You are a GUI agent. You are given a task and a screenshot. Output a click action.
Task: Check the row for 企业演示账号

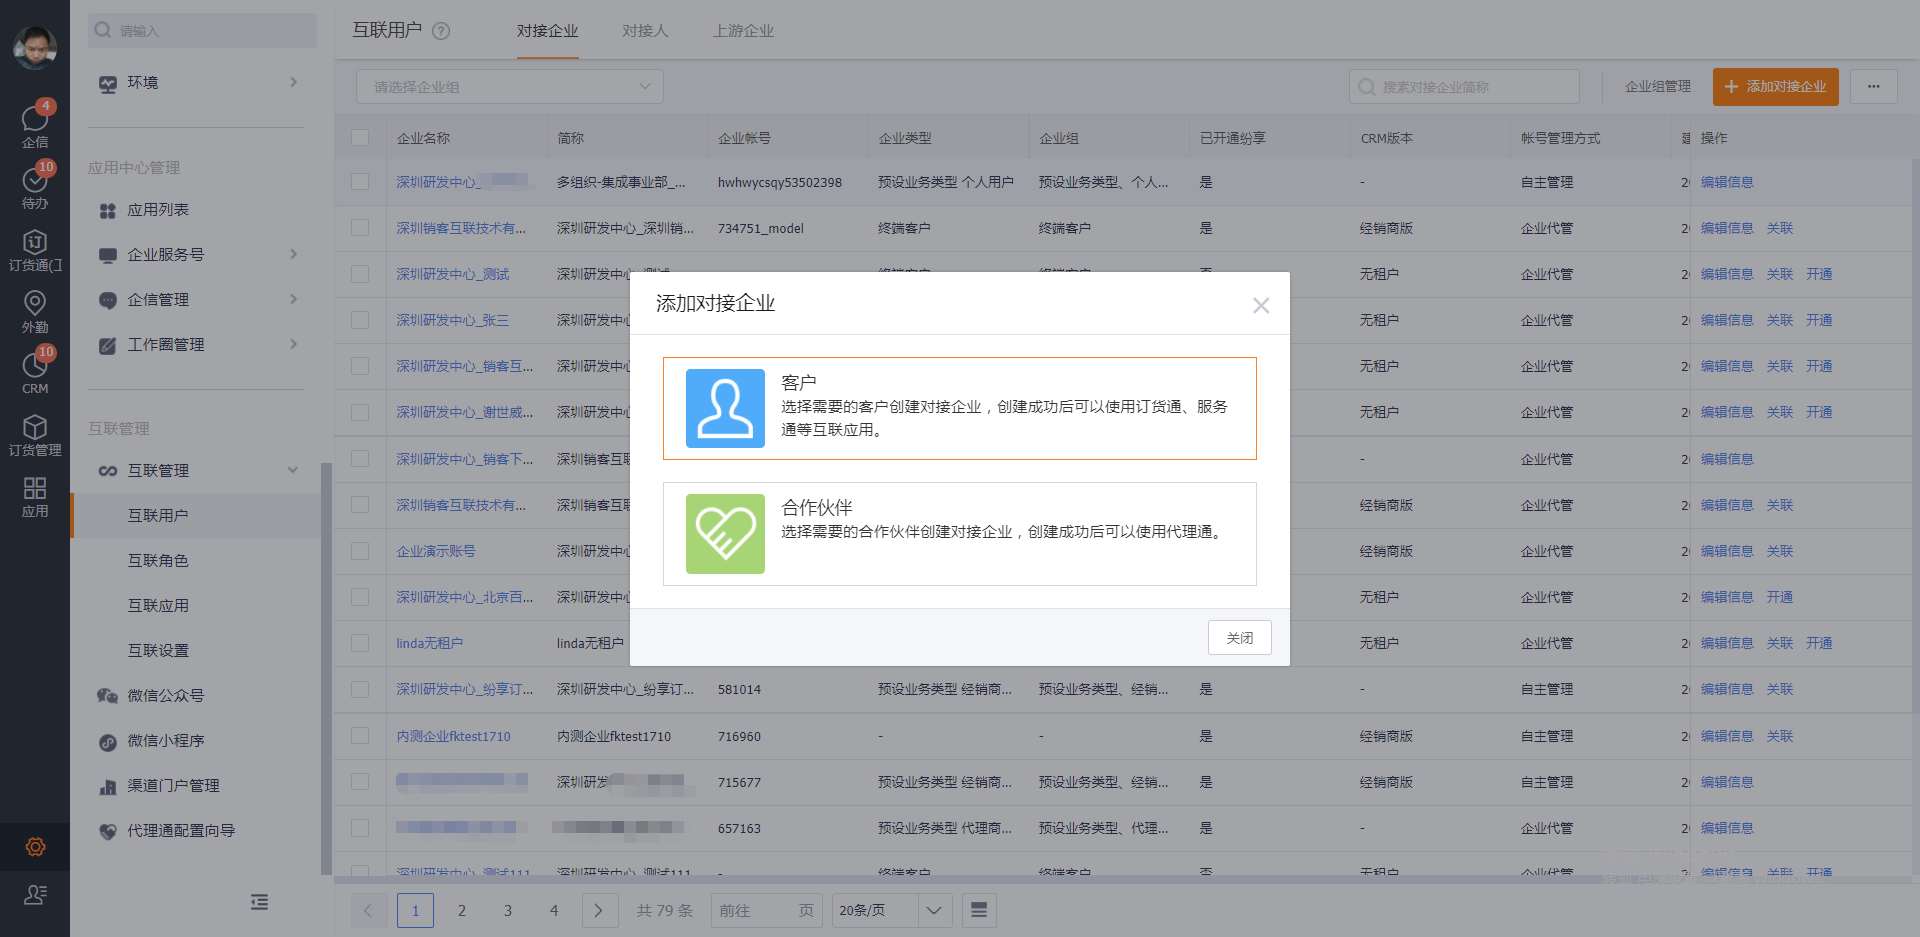pos(360,551)
